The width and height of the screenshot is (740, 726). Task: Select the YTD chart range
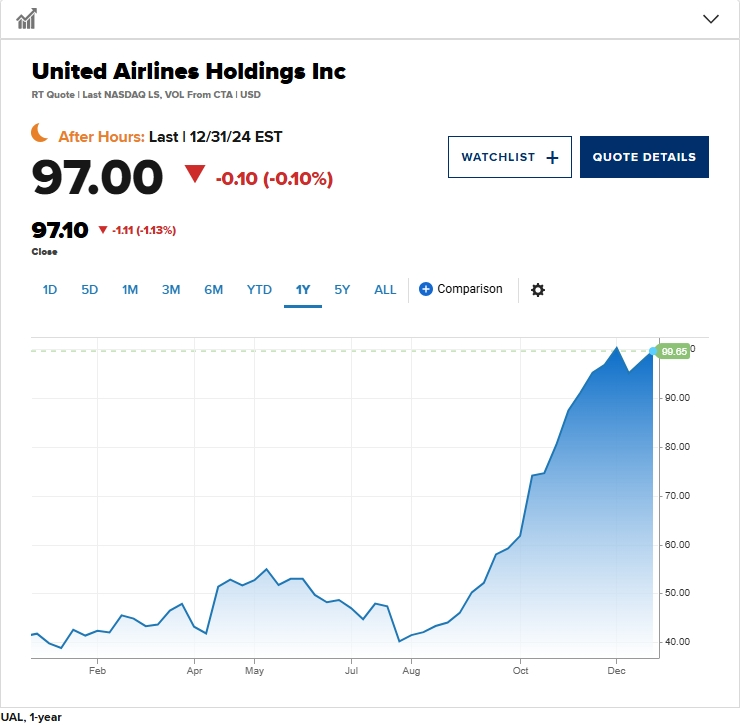tap(259, 290)
